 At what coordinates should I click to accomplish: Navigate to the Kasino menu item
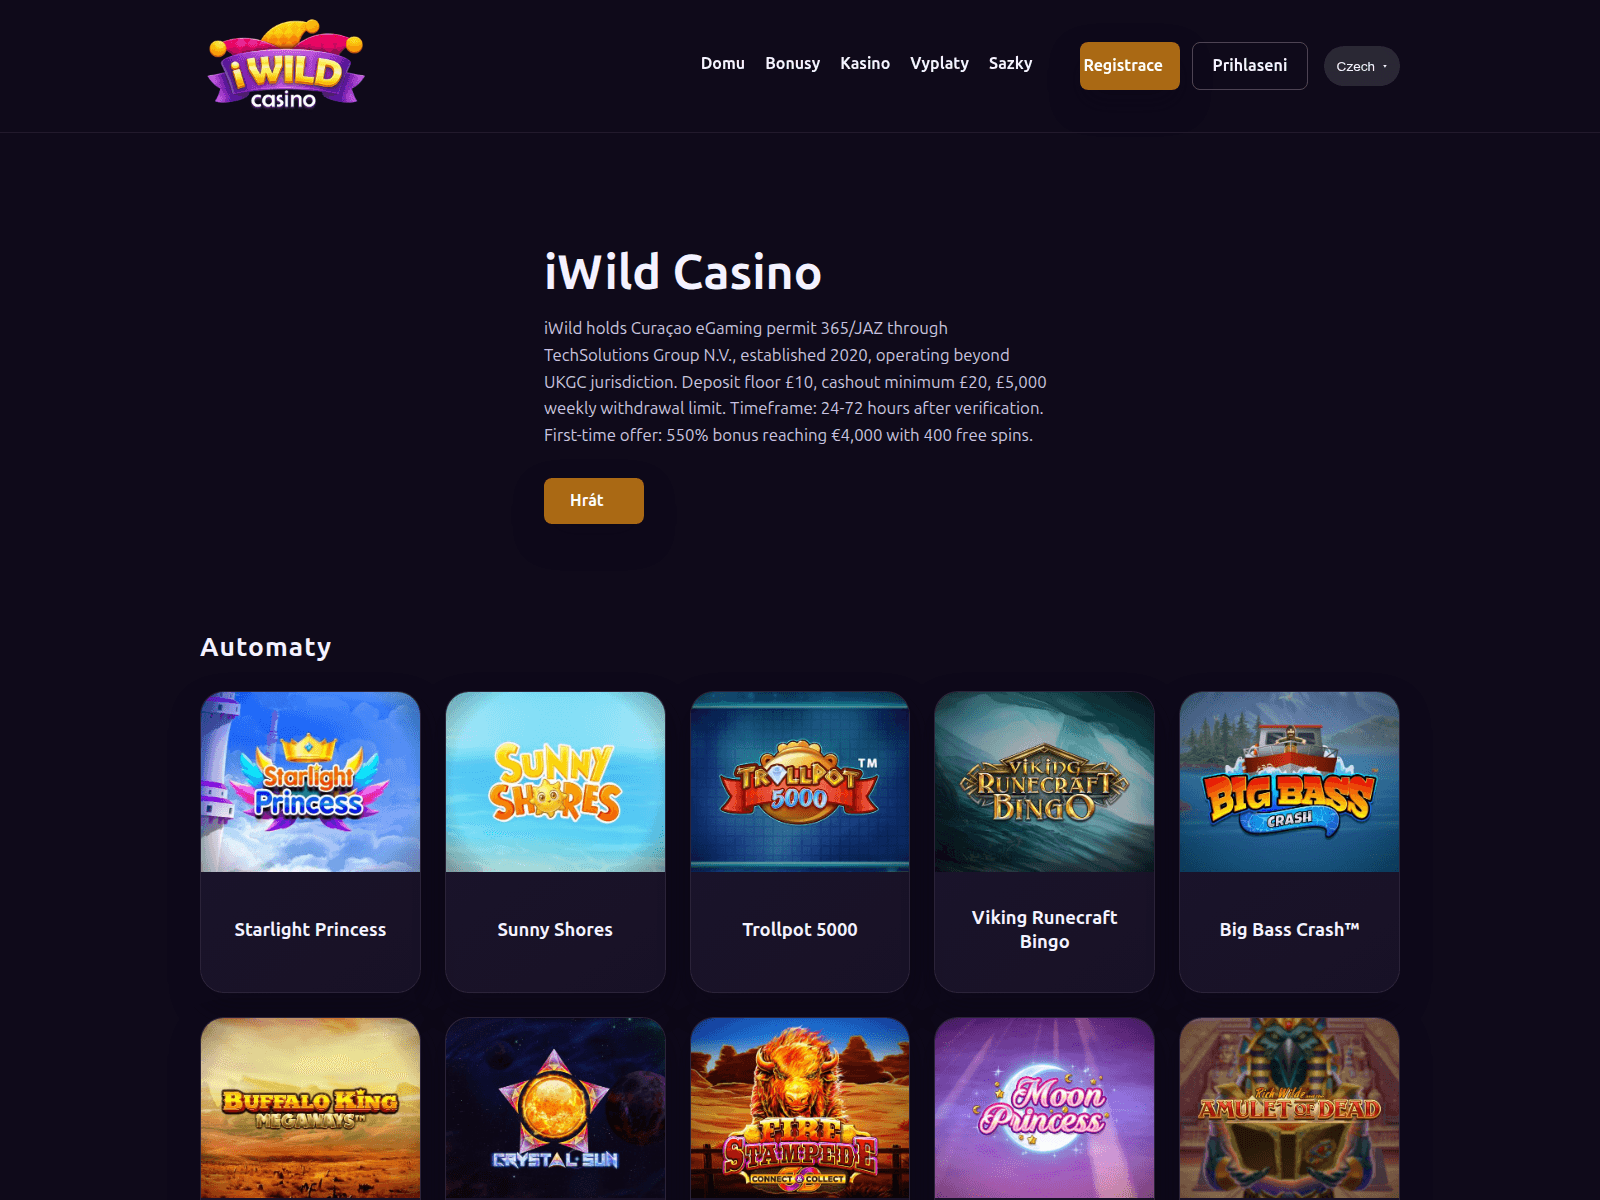[865, 63]
